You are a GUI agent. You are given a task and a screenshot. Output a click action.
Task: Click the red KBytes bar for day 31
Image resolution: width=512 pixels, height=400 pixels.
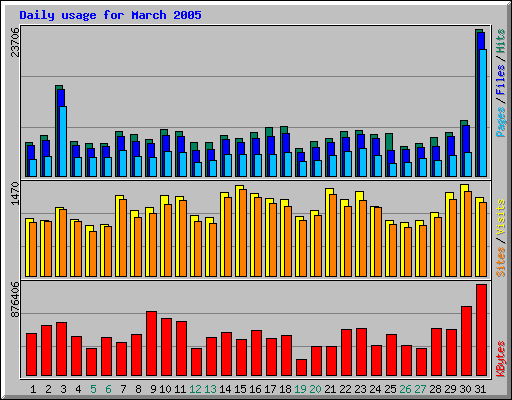(x=481, y=330)
